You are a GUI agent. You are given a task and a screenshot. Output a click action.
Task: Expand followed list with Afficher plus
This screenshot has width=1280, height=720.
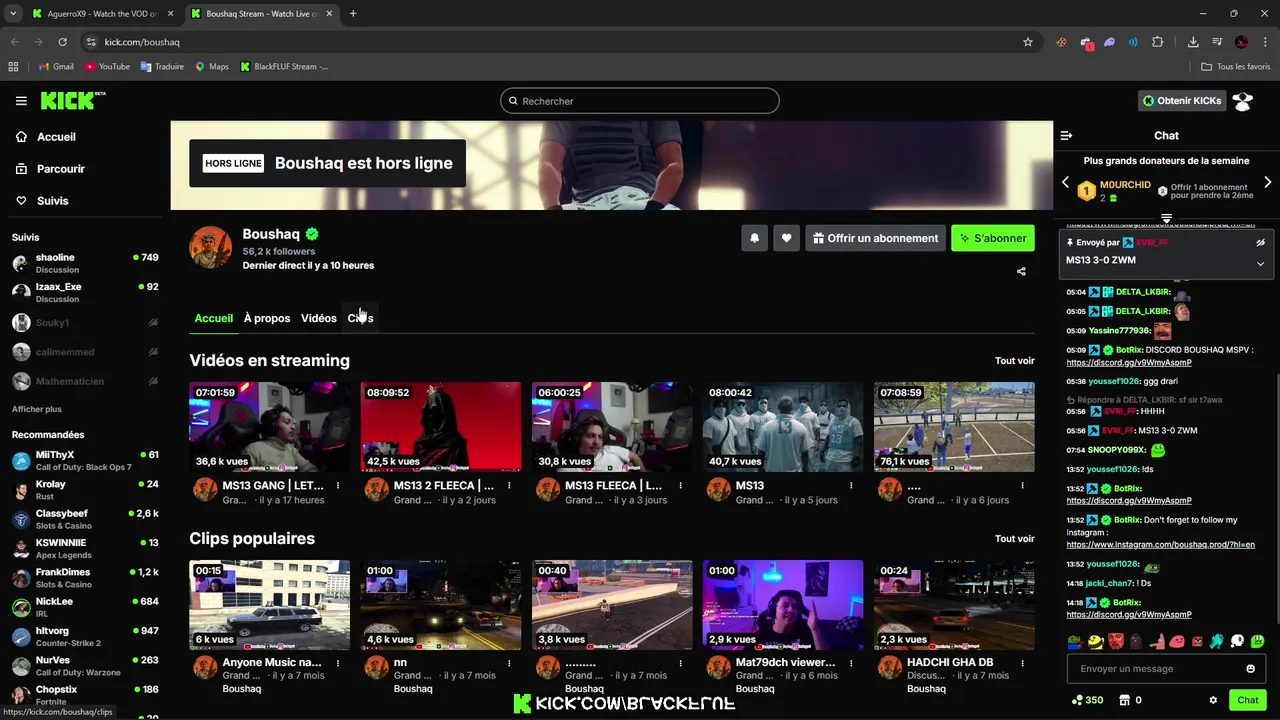click(x=37, y=409)
